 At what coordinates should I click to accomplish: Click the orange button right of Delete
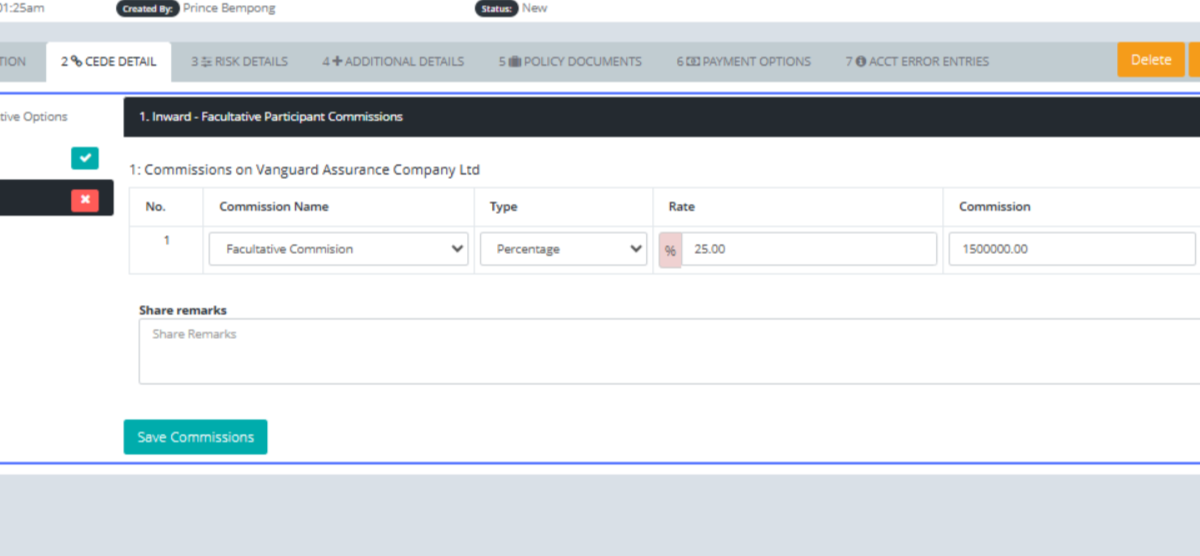click(x=1194, y=60)
